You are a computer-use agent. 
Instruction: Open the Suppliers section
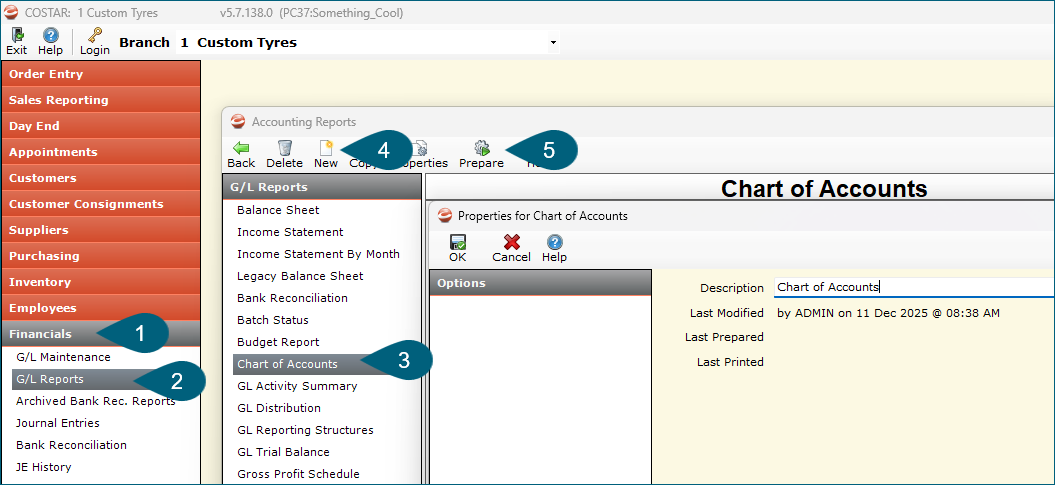click(101, 230)
